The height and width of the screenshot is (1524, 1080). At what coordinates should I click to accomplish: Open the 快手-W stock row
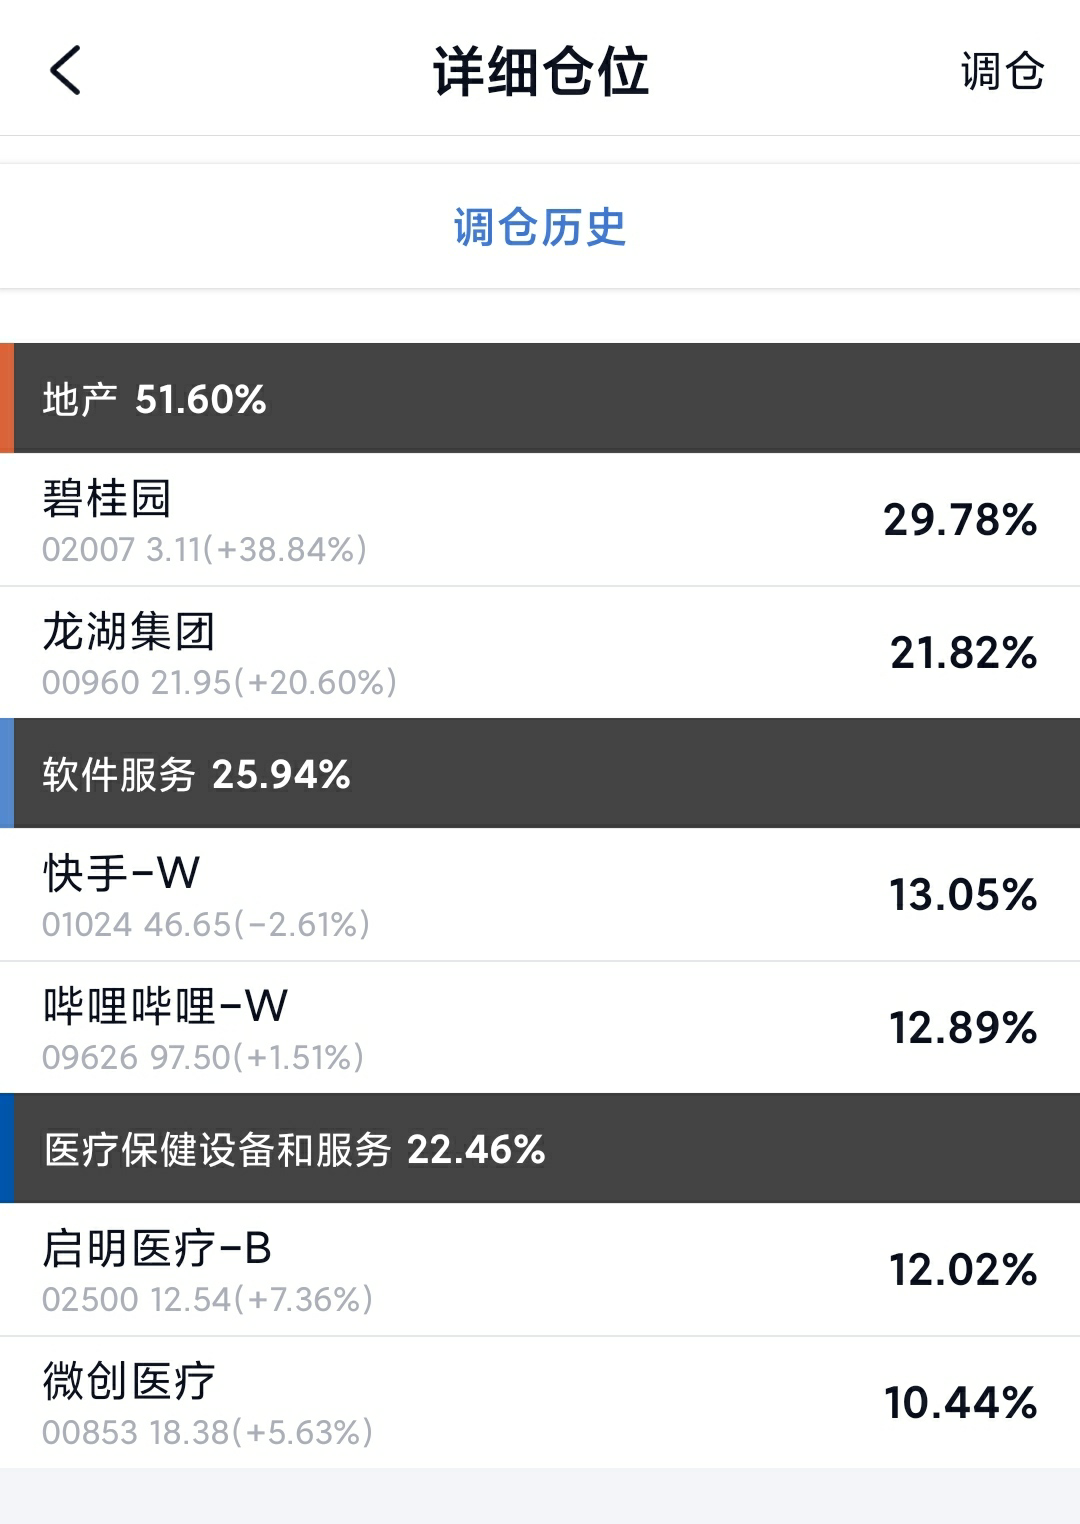[300, 895]
